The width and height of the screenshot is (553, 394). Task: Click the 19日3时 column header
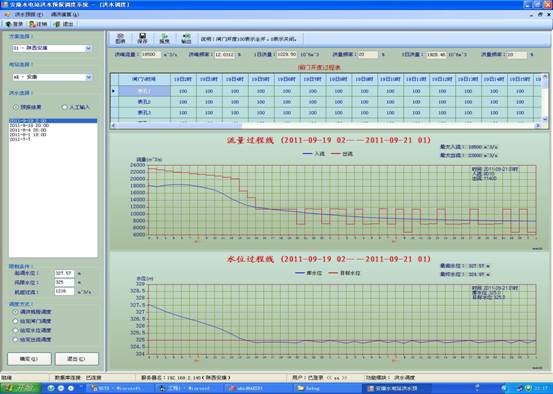point(209,79)
